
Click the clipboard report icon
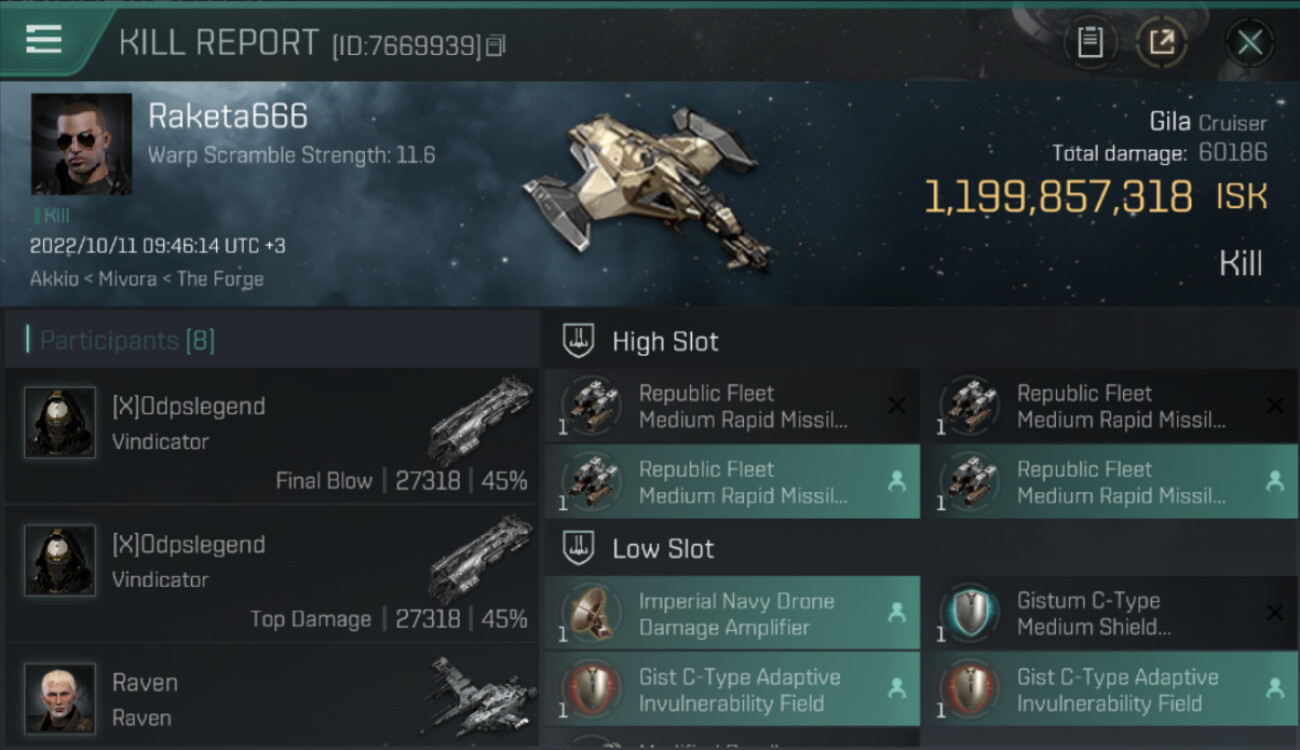click(x=1090, y=42)
